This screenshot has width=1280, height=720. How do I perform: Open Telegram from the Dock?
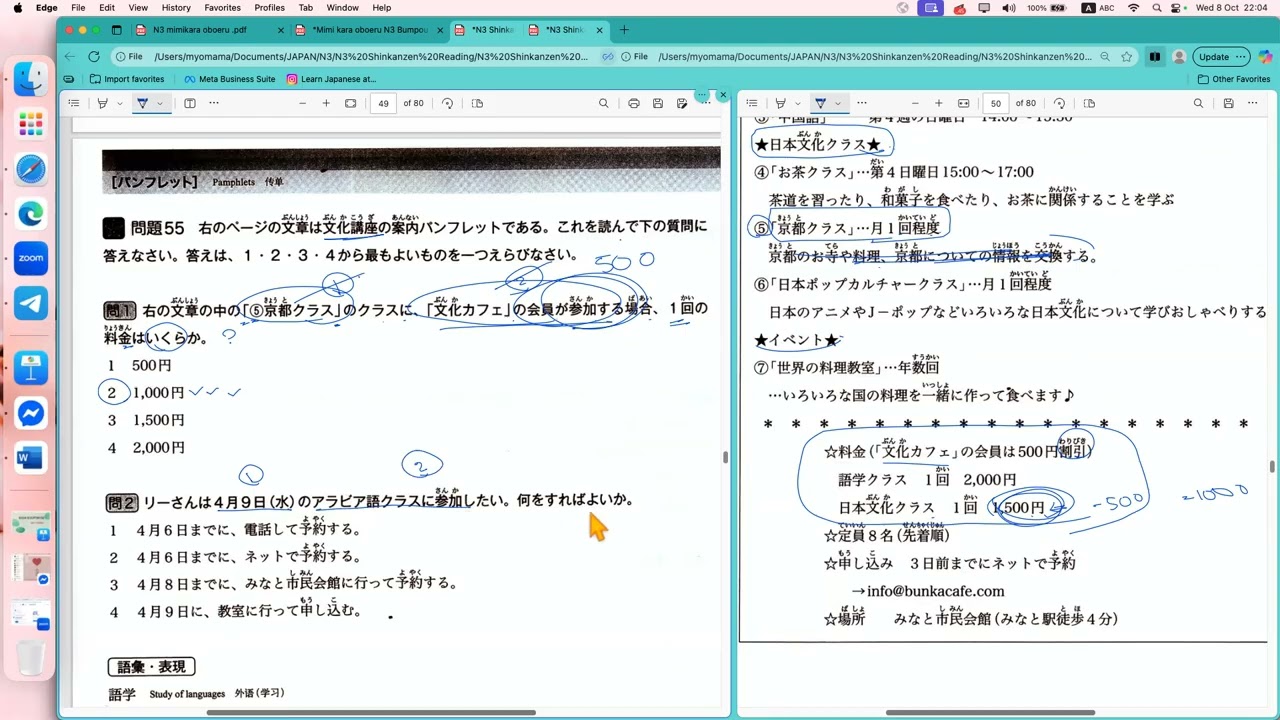pos(30,303)
